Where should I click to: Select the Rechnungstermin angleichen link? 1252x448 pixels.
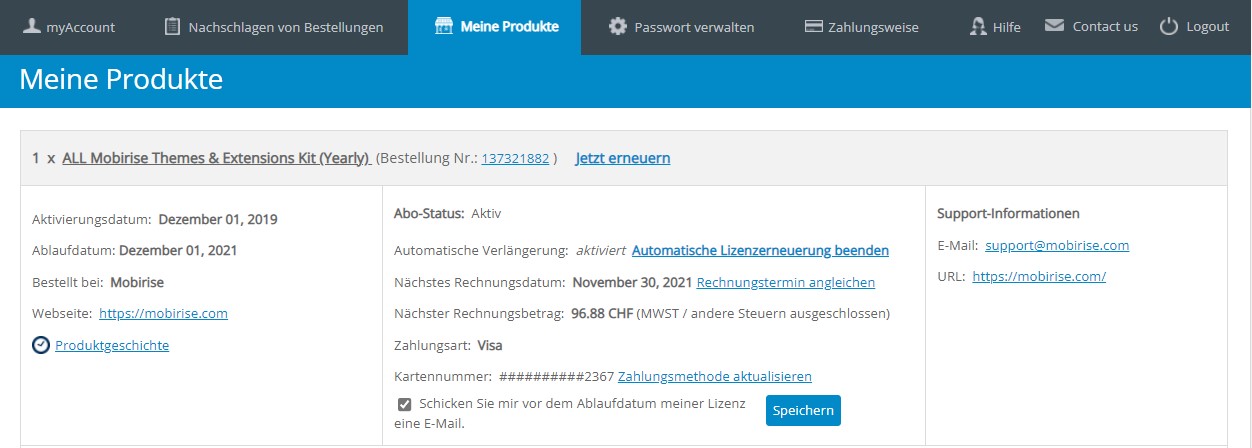(x=785, y=283)
